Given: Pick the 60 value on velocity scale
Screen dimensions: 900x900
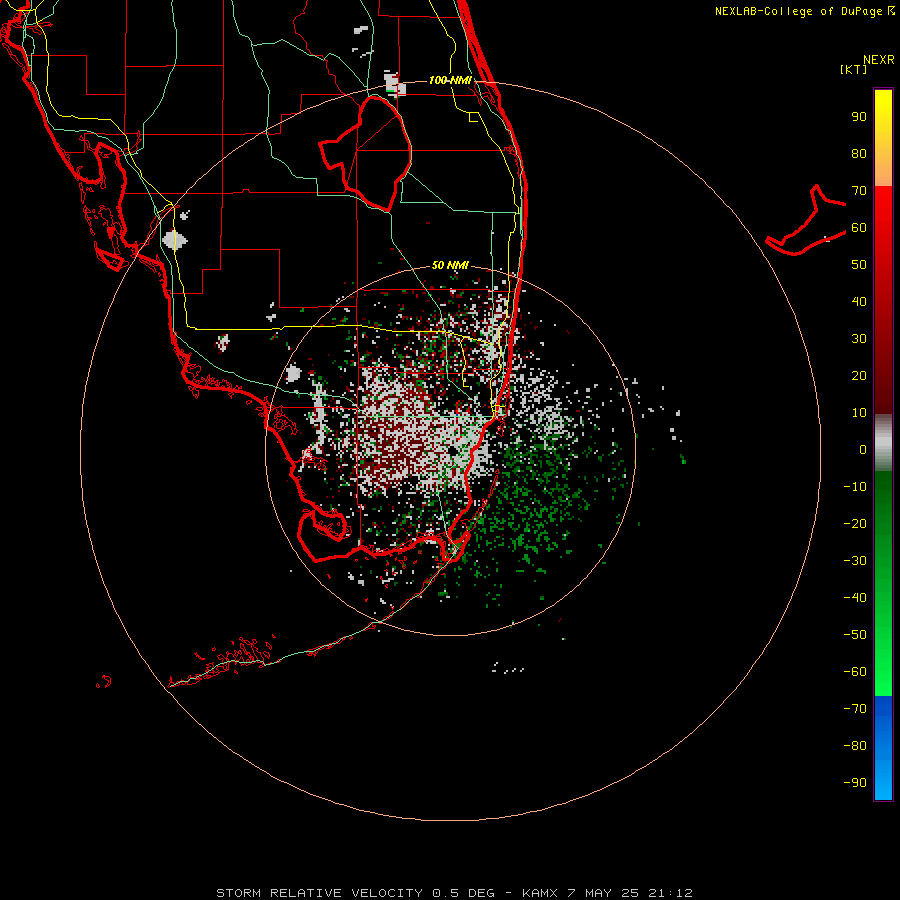Looking at the screenshot, I should pos(859,228).
